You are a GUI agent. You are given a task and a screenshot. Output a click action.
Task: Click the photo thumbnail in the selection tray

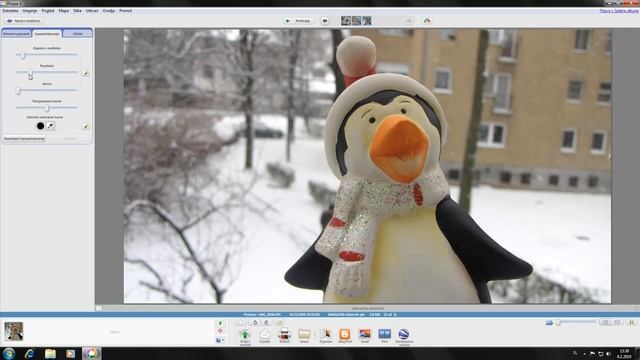(x=13, y=331)
